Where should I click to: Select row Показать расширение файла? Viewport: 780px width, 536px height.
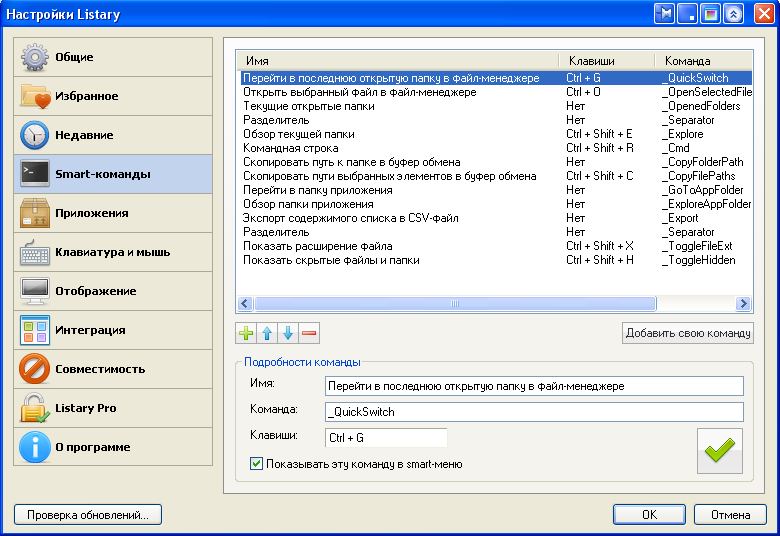(496, 246)
